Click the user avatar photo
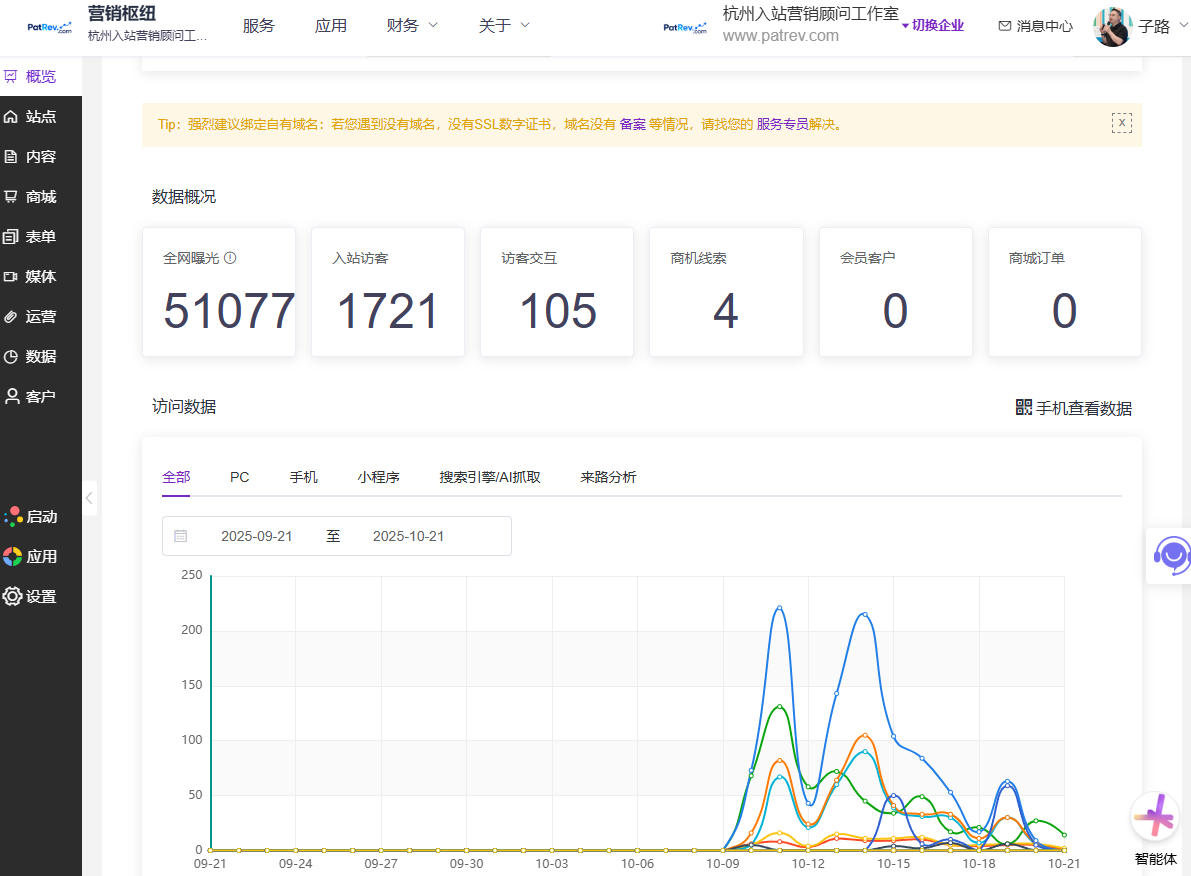1191x876 pixels. pyautogui.click(x=1112, y=27)
